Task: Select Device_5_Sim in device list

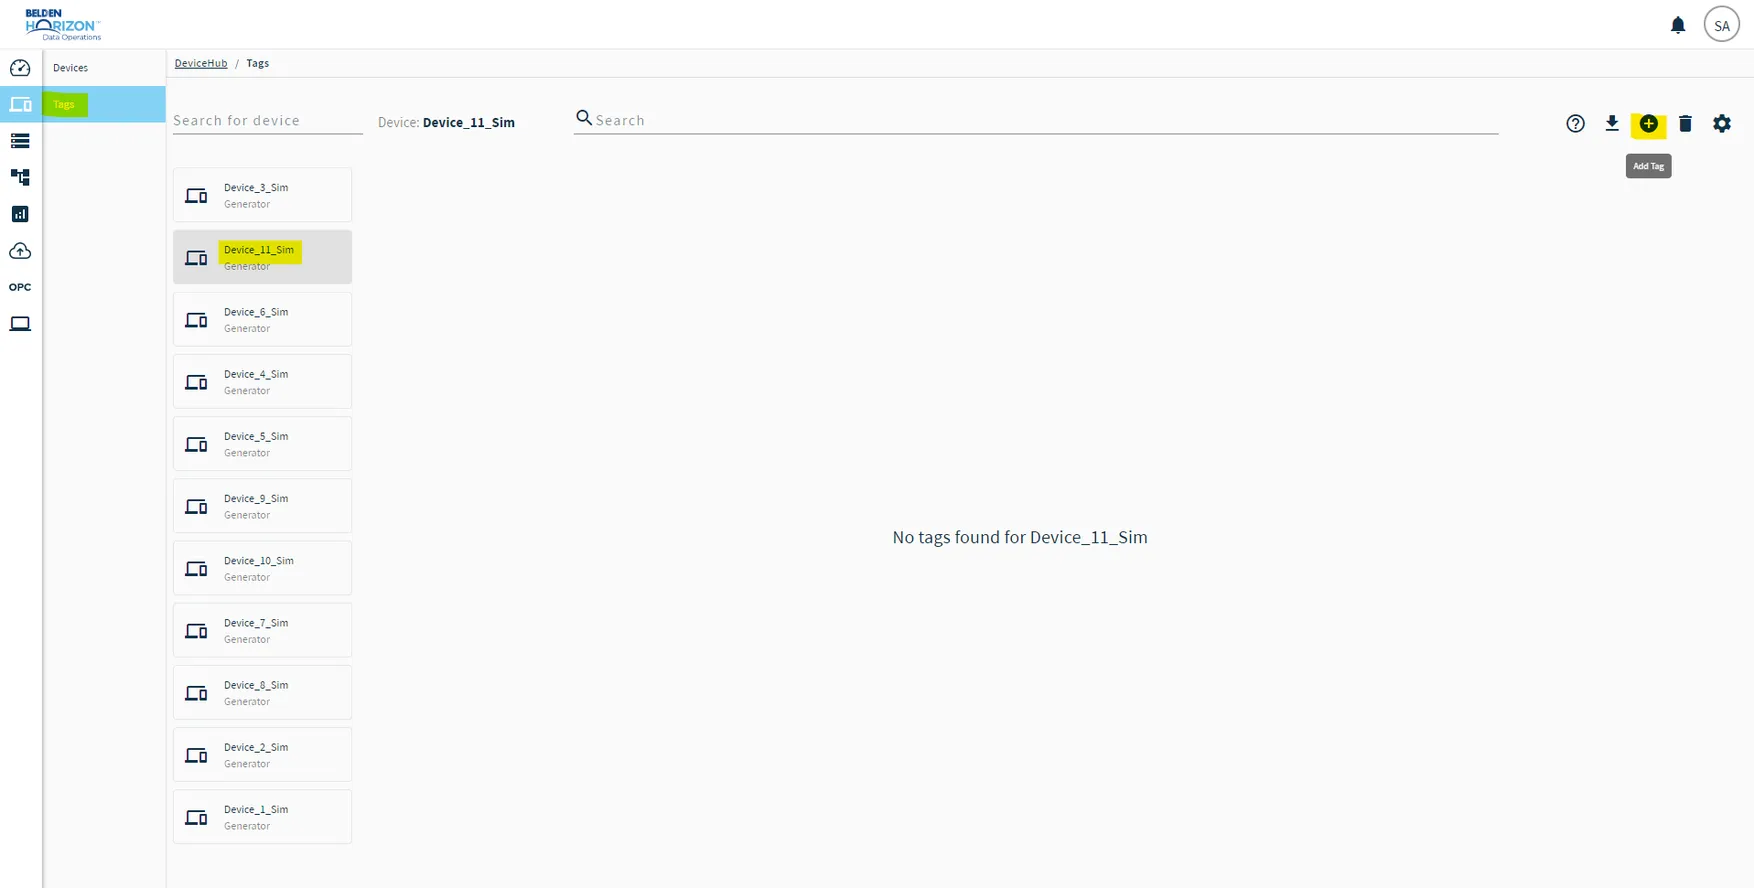Action: point(262,443)
